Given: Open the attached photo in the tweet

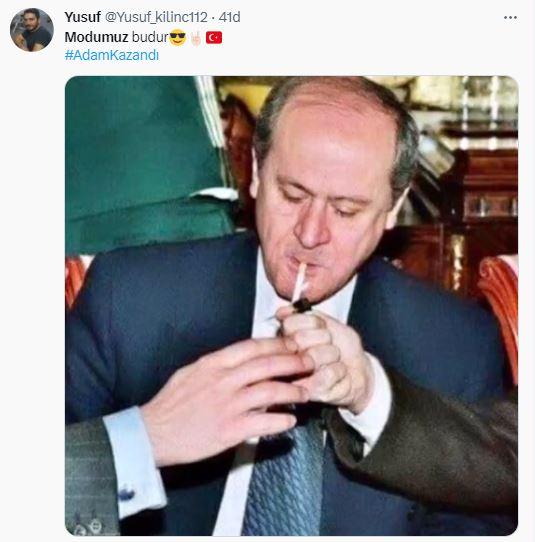Looking at the screenshot, I should 291,306.
